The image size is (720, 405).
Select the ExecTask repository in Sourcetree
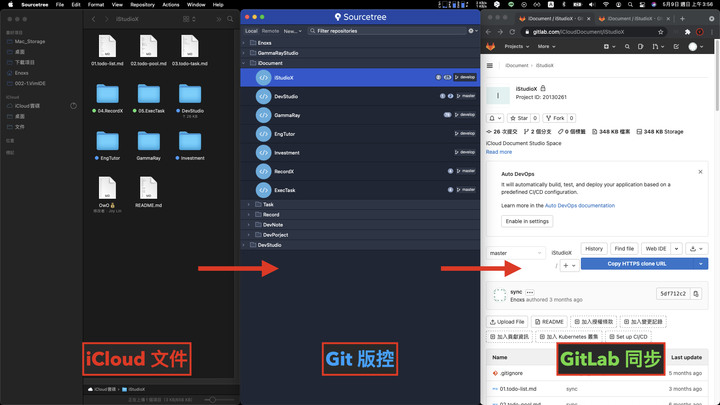pyautogui.click(x=360, y=190)
